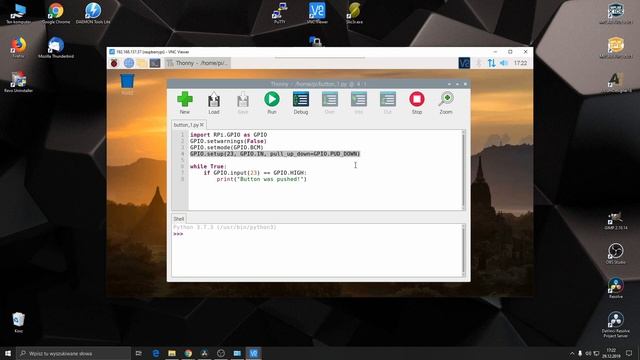
Task: Launch the Raspberry Pi web browser icon
Action: point(129,63)
